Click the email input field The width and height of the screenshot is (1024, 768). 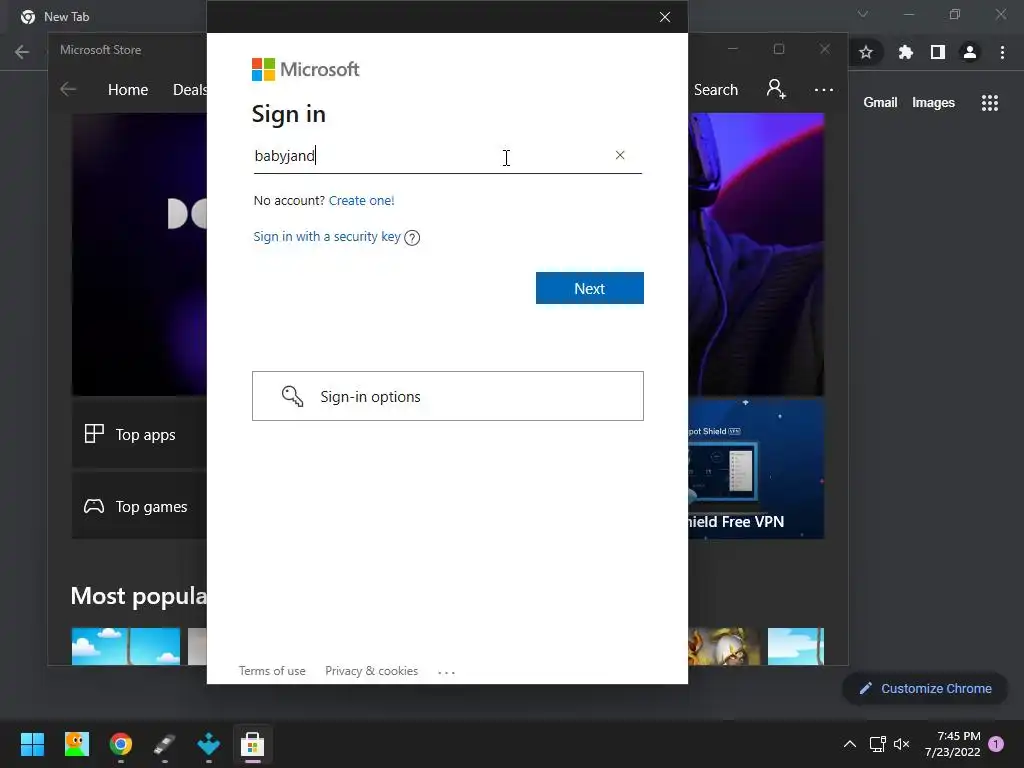click(x=447, y=156)
